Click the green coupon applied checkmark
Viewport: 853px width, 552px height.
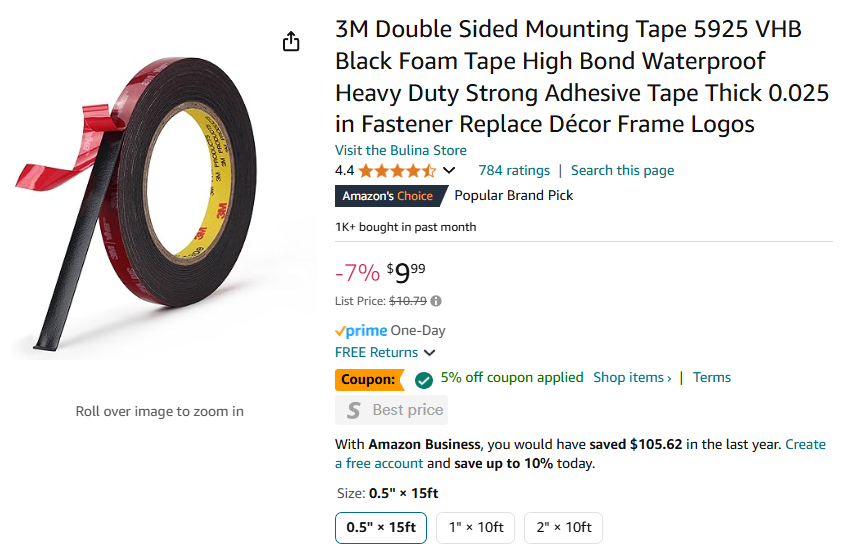(424, 380)
